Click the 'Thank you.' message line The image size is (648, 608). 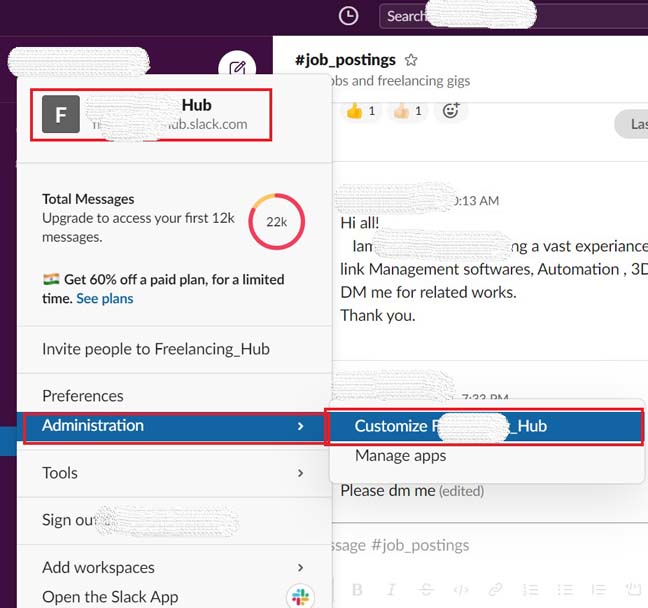tap(378, 316)
